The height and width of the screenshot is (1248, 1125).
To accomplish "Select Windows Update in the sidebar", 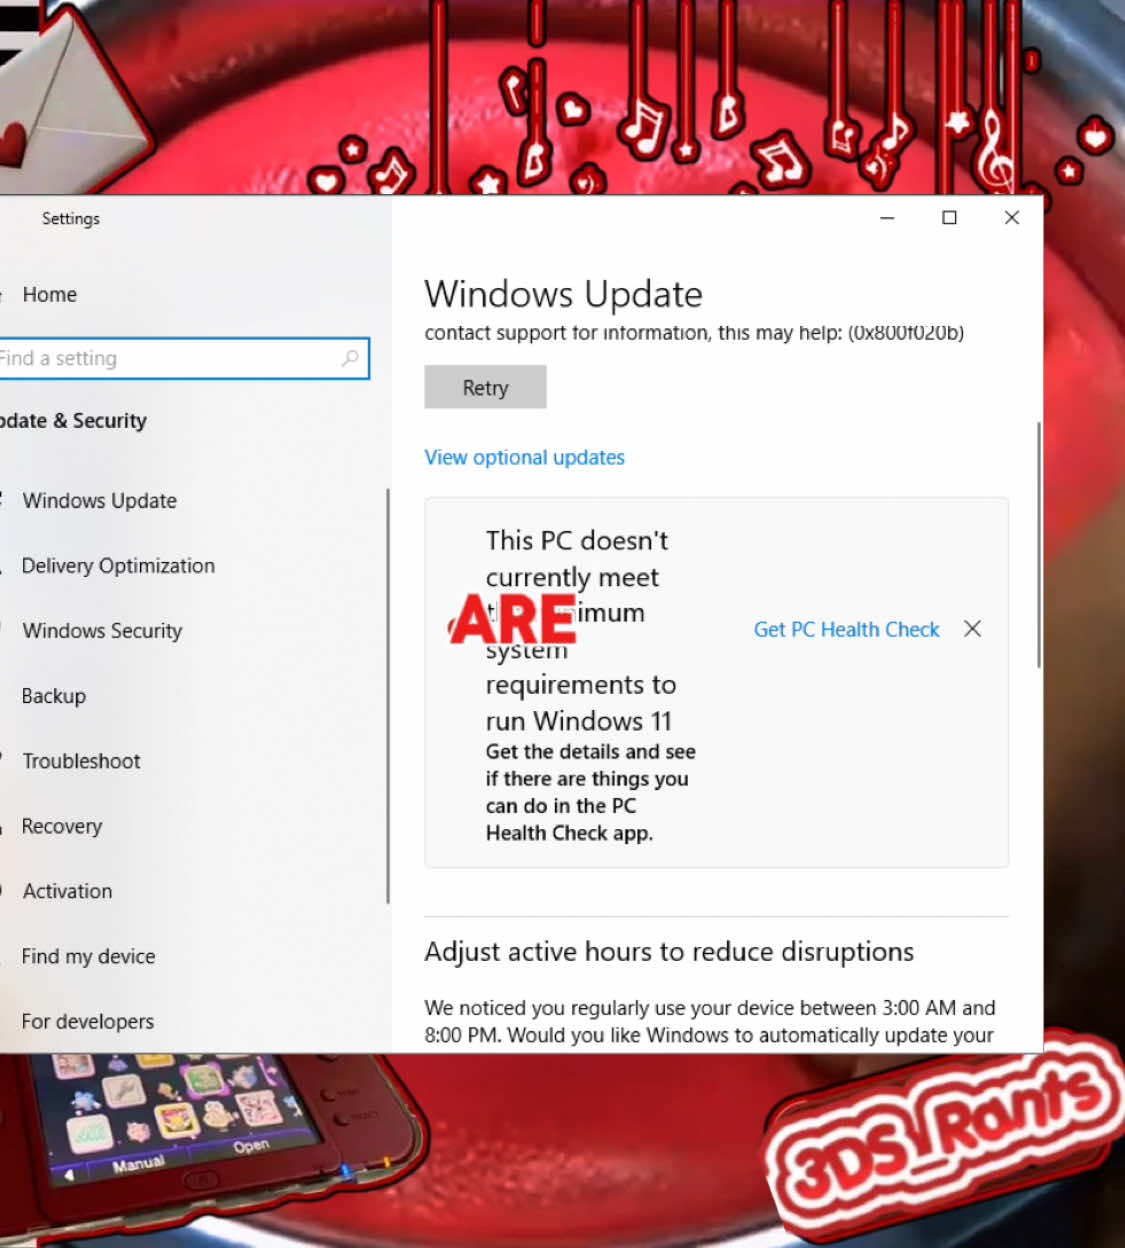I will (99, 500).
